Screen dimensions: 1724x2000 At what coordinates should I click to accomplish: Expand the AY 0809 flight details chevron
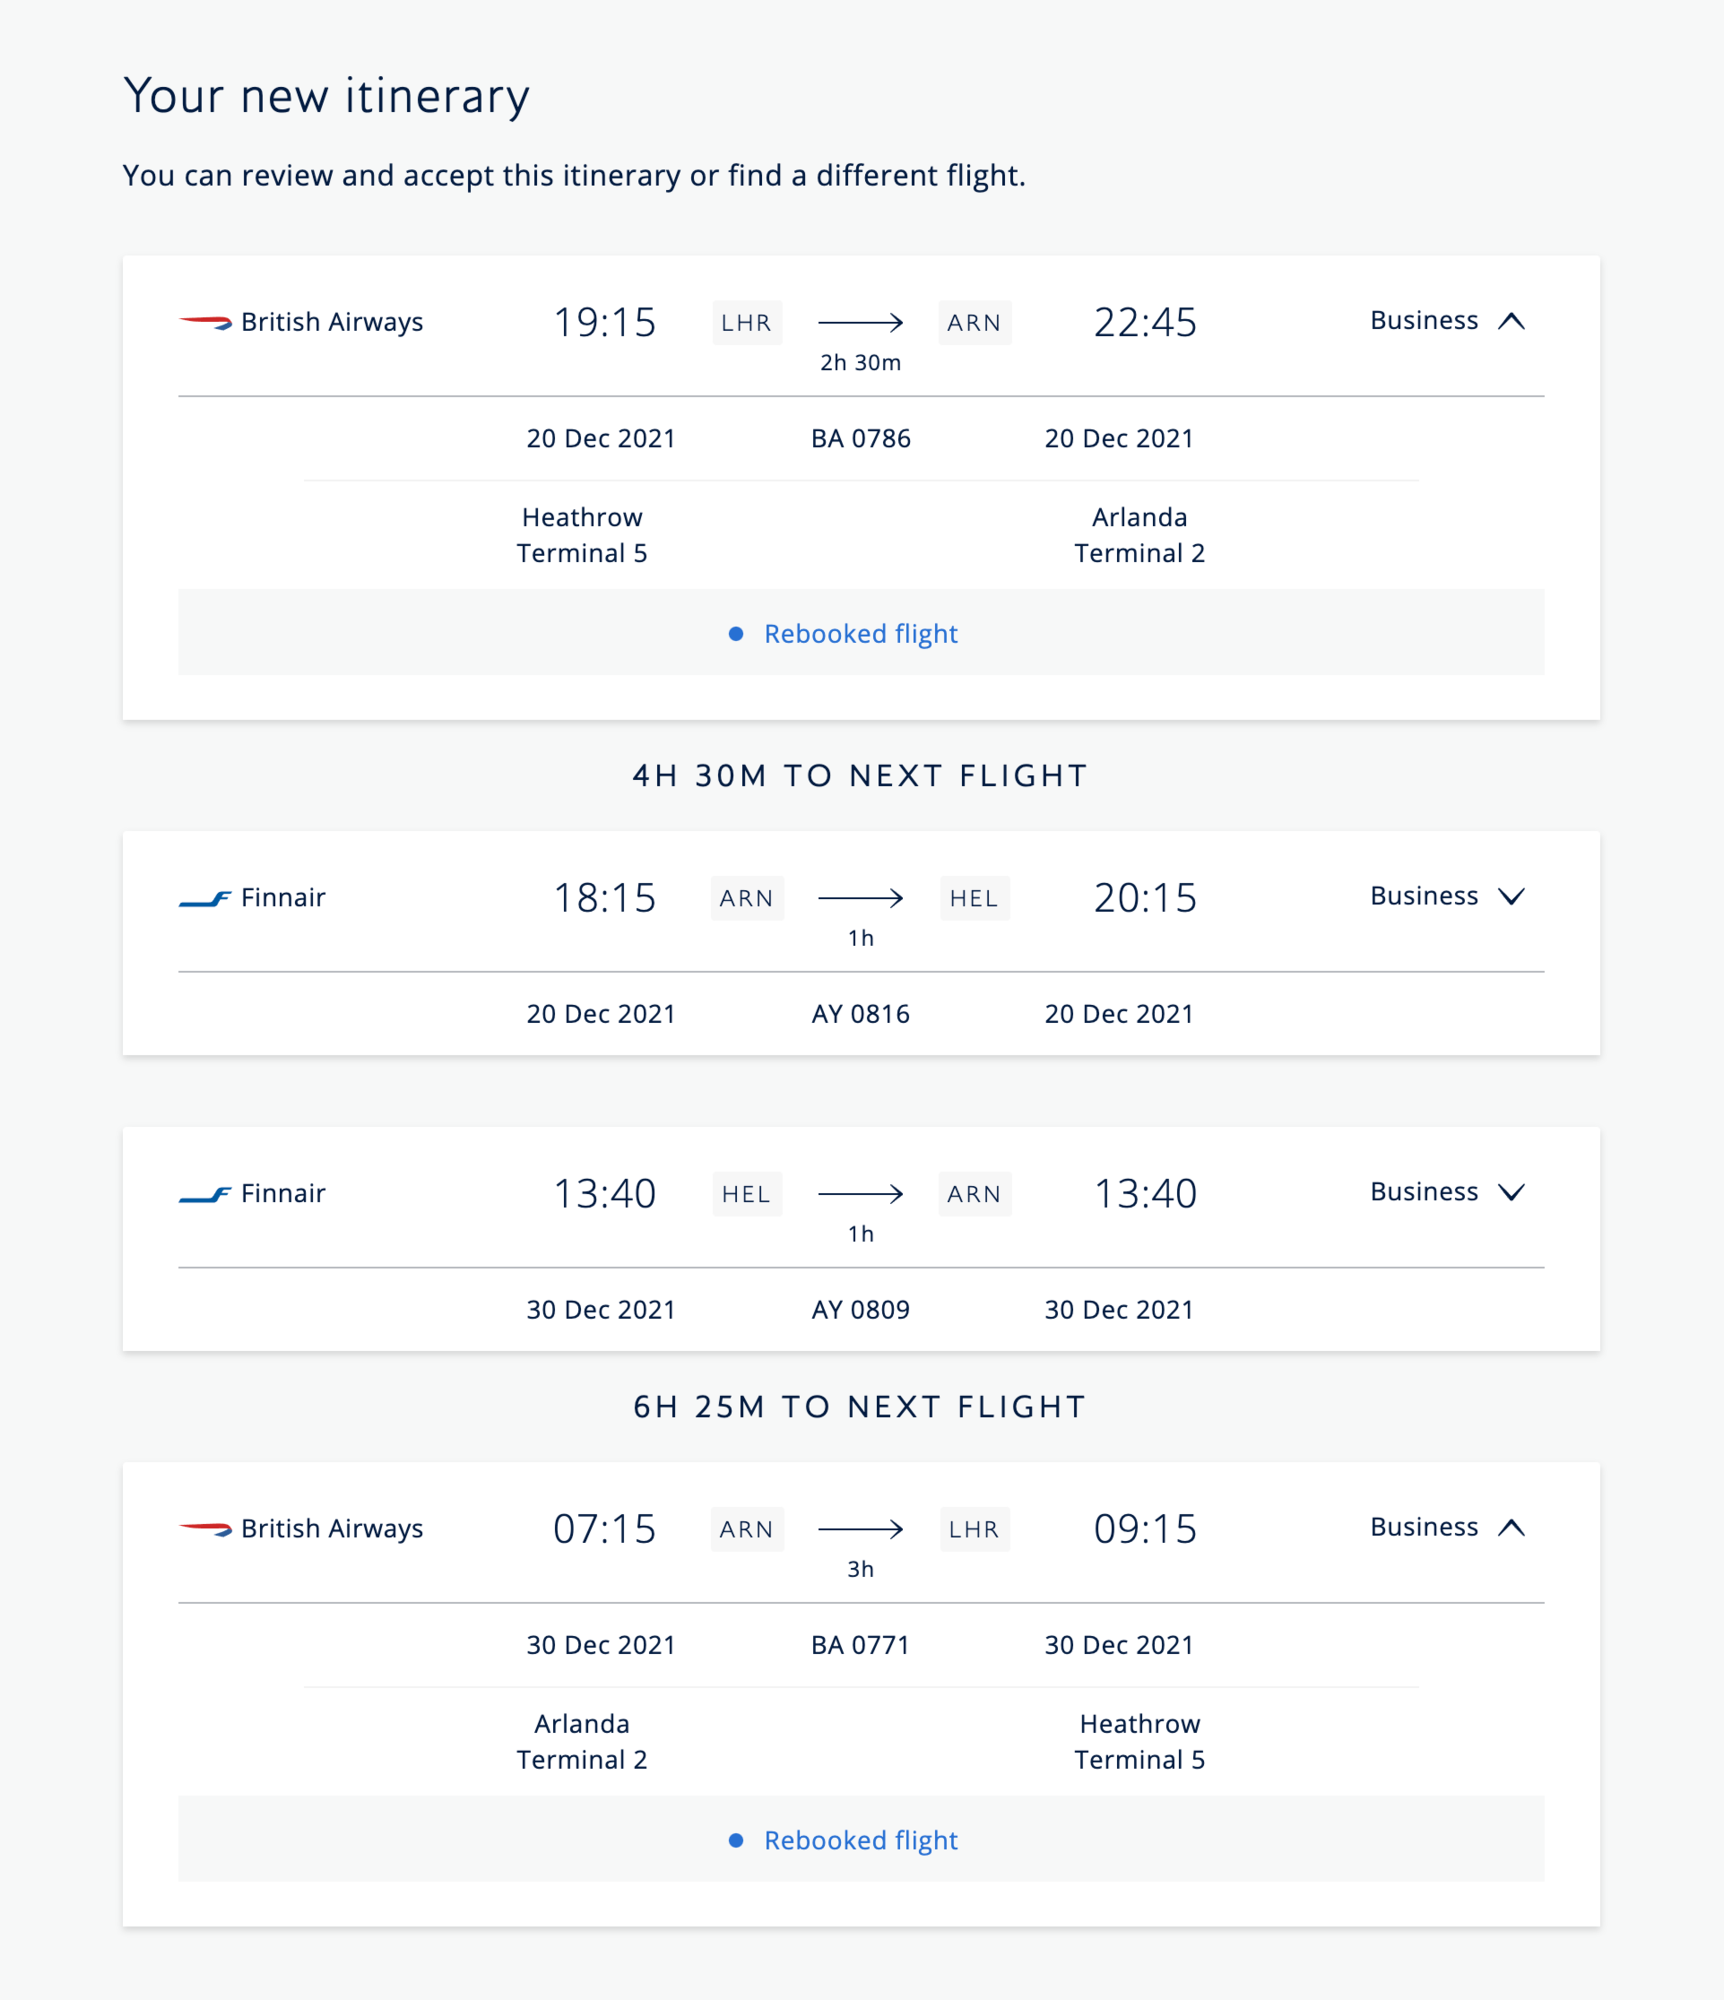pyautogui.click(x=1511, y=1192)
